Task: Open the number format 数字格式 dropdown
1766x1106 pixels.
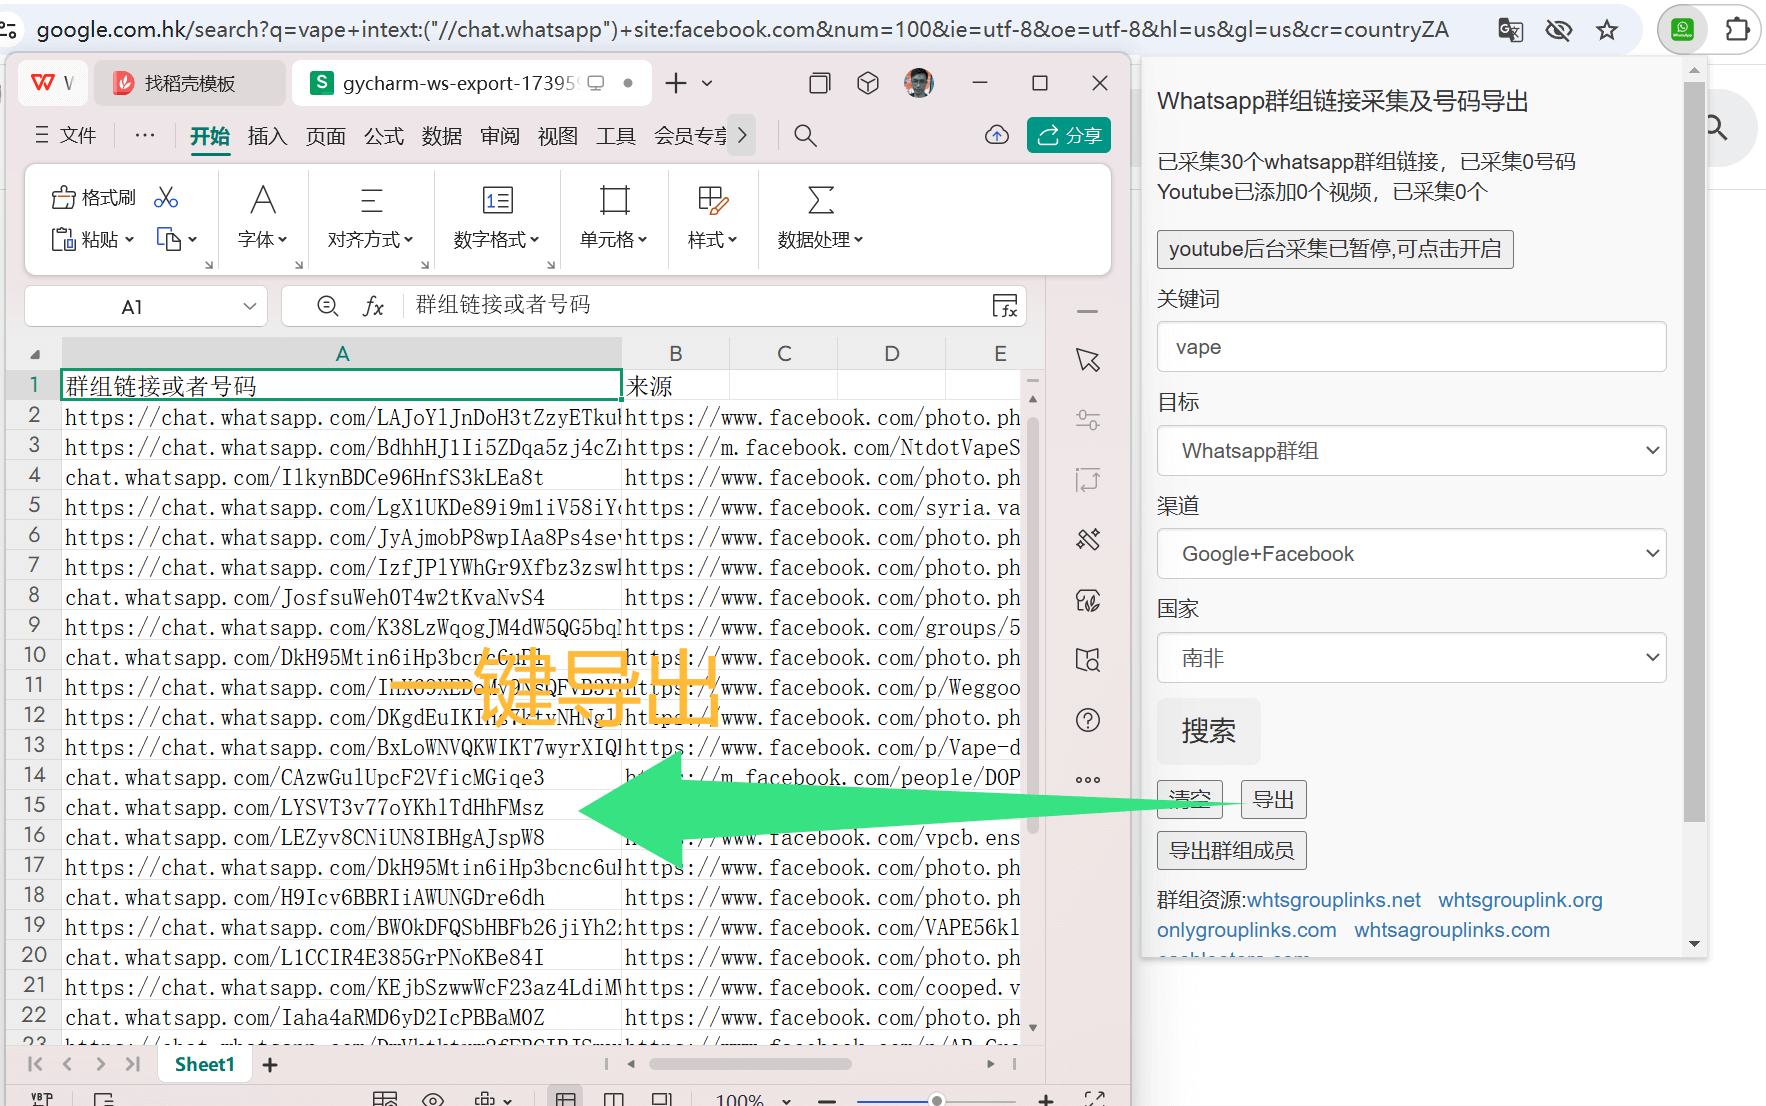Action: click(x=497, y=218)
